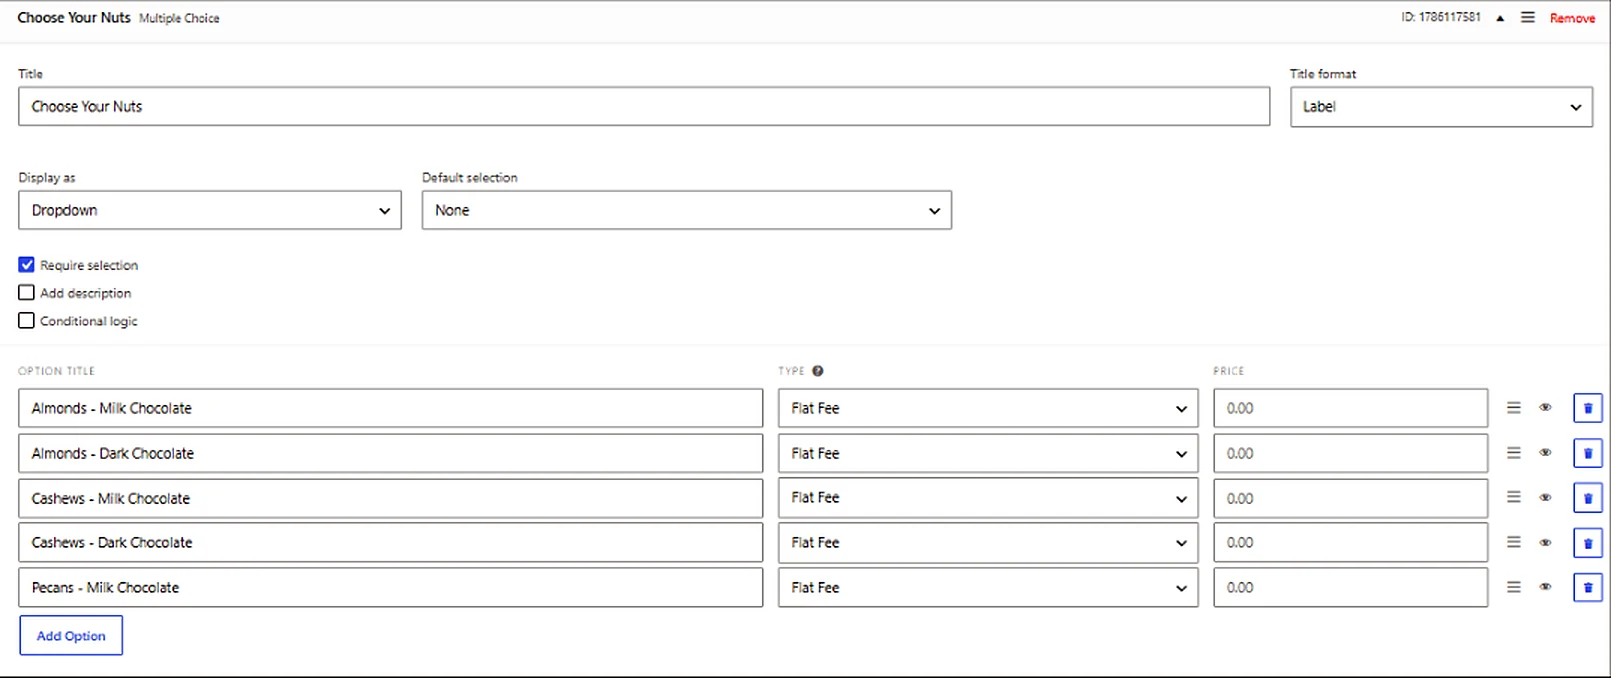Toggle visibility eye for Cashews - Dark Chocolate
Image resolution: width=1611 pixels, height=678 pixels.
click(1545, 543)
